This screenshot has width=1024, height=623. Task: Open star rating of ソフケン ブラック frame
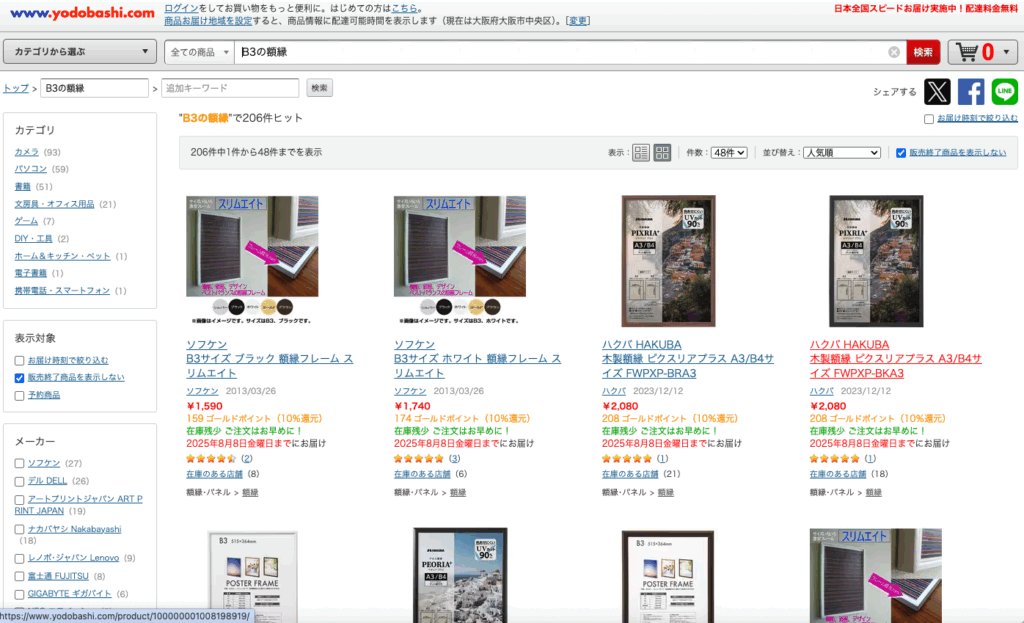tap(211, 459)
